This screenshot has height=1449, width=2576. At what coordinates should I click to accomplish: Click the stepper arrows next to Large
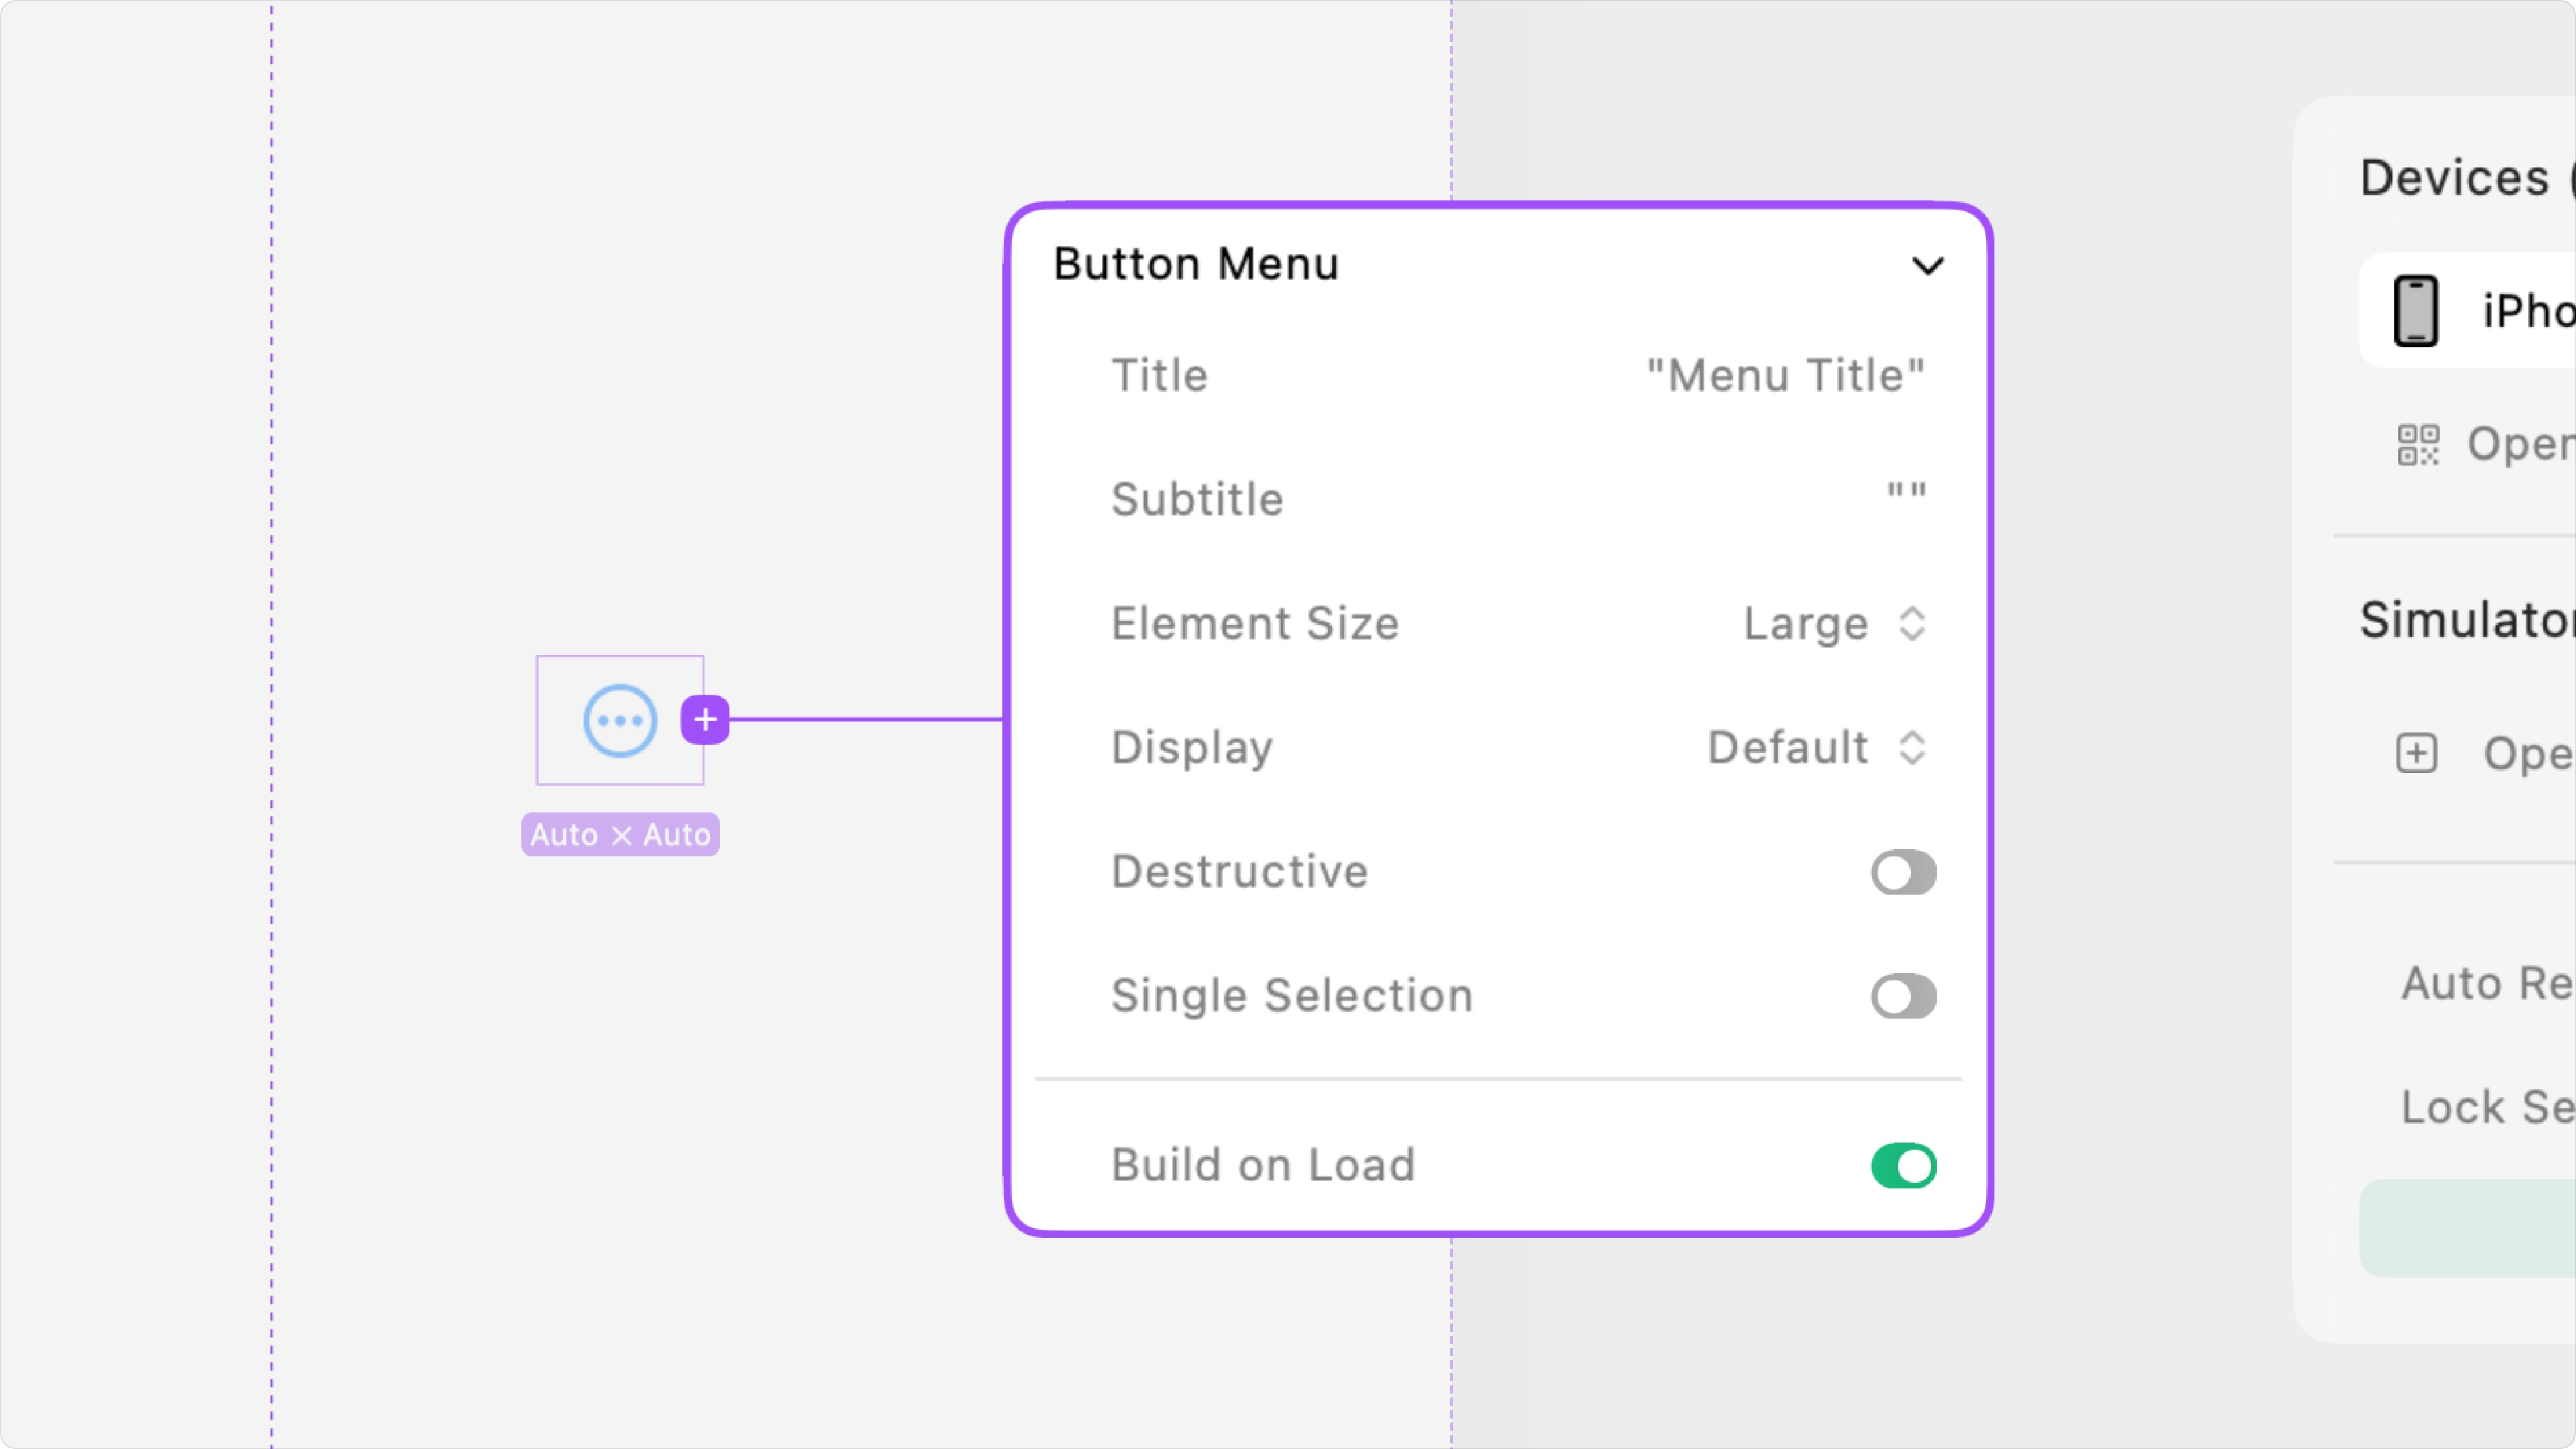point(1913,623)
